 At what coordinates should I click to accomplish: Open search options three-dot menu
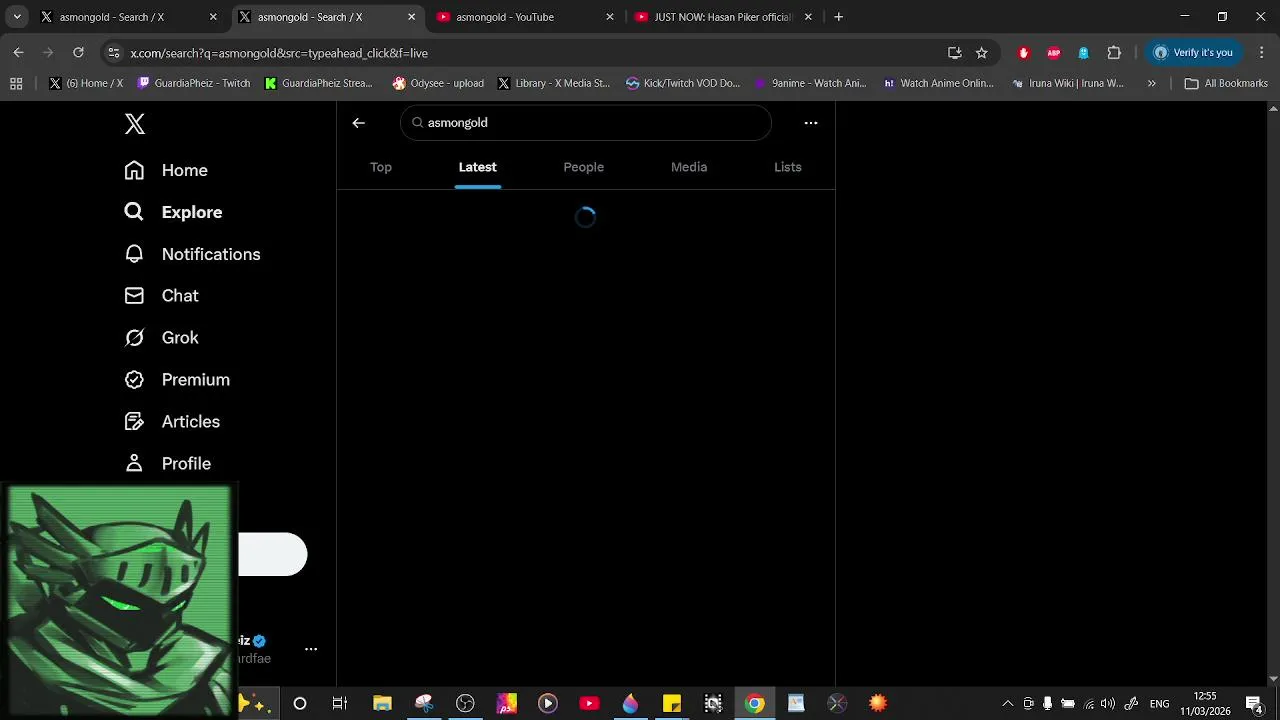point(811,123)
